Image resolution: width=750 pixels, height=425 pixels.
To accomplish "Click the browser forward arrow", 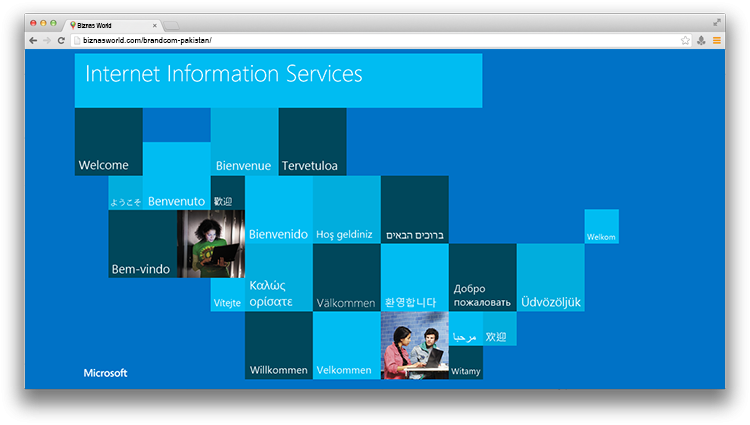I will tap(46, 40).
